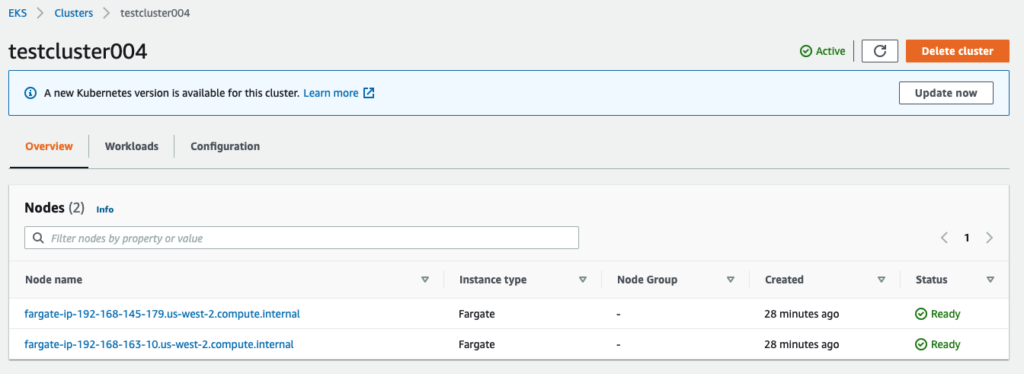The image size is (1024, 374).
Task: Click the Status column header
Action: coord(931,279)
